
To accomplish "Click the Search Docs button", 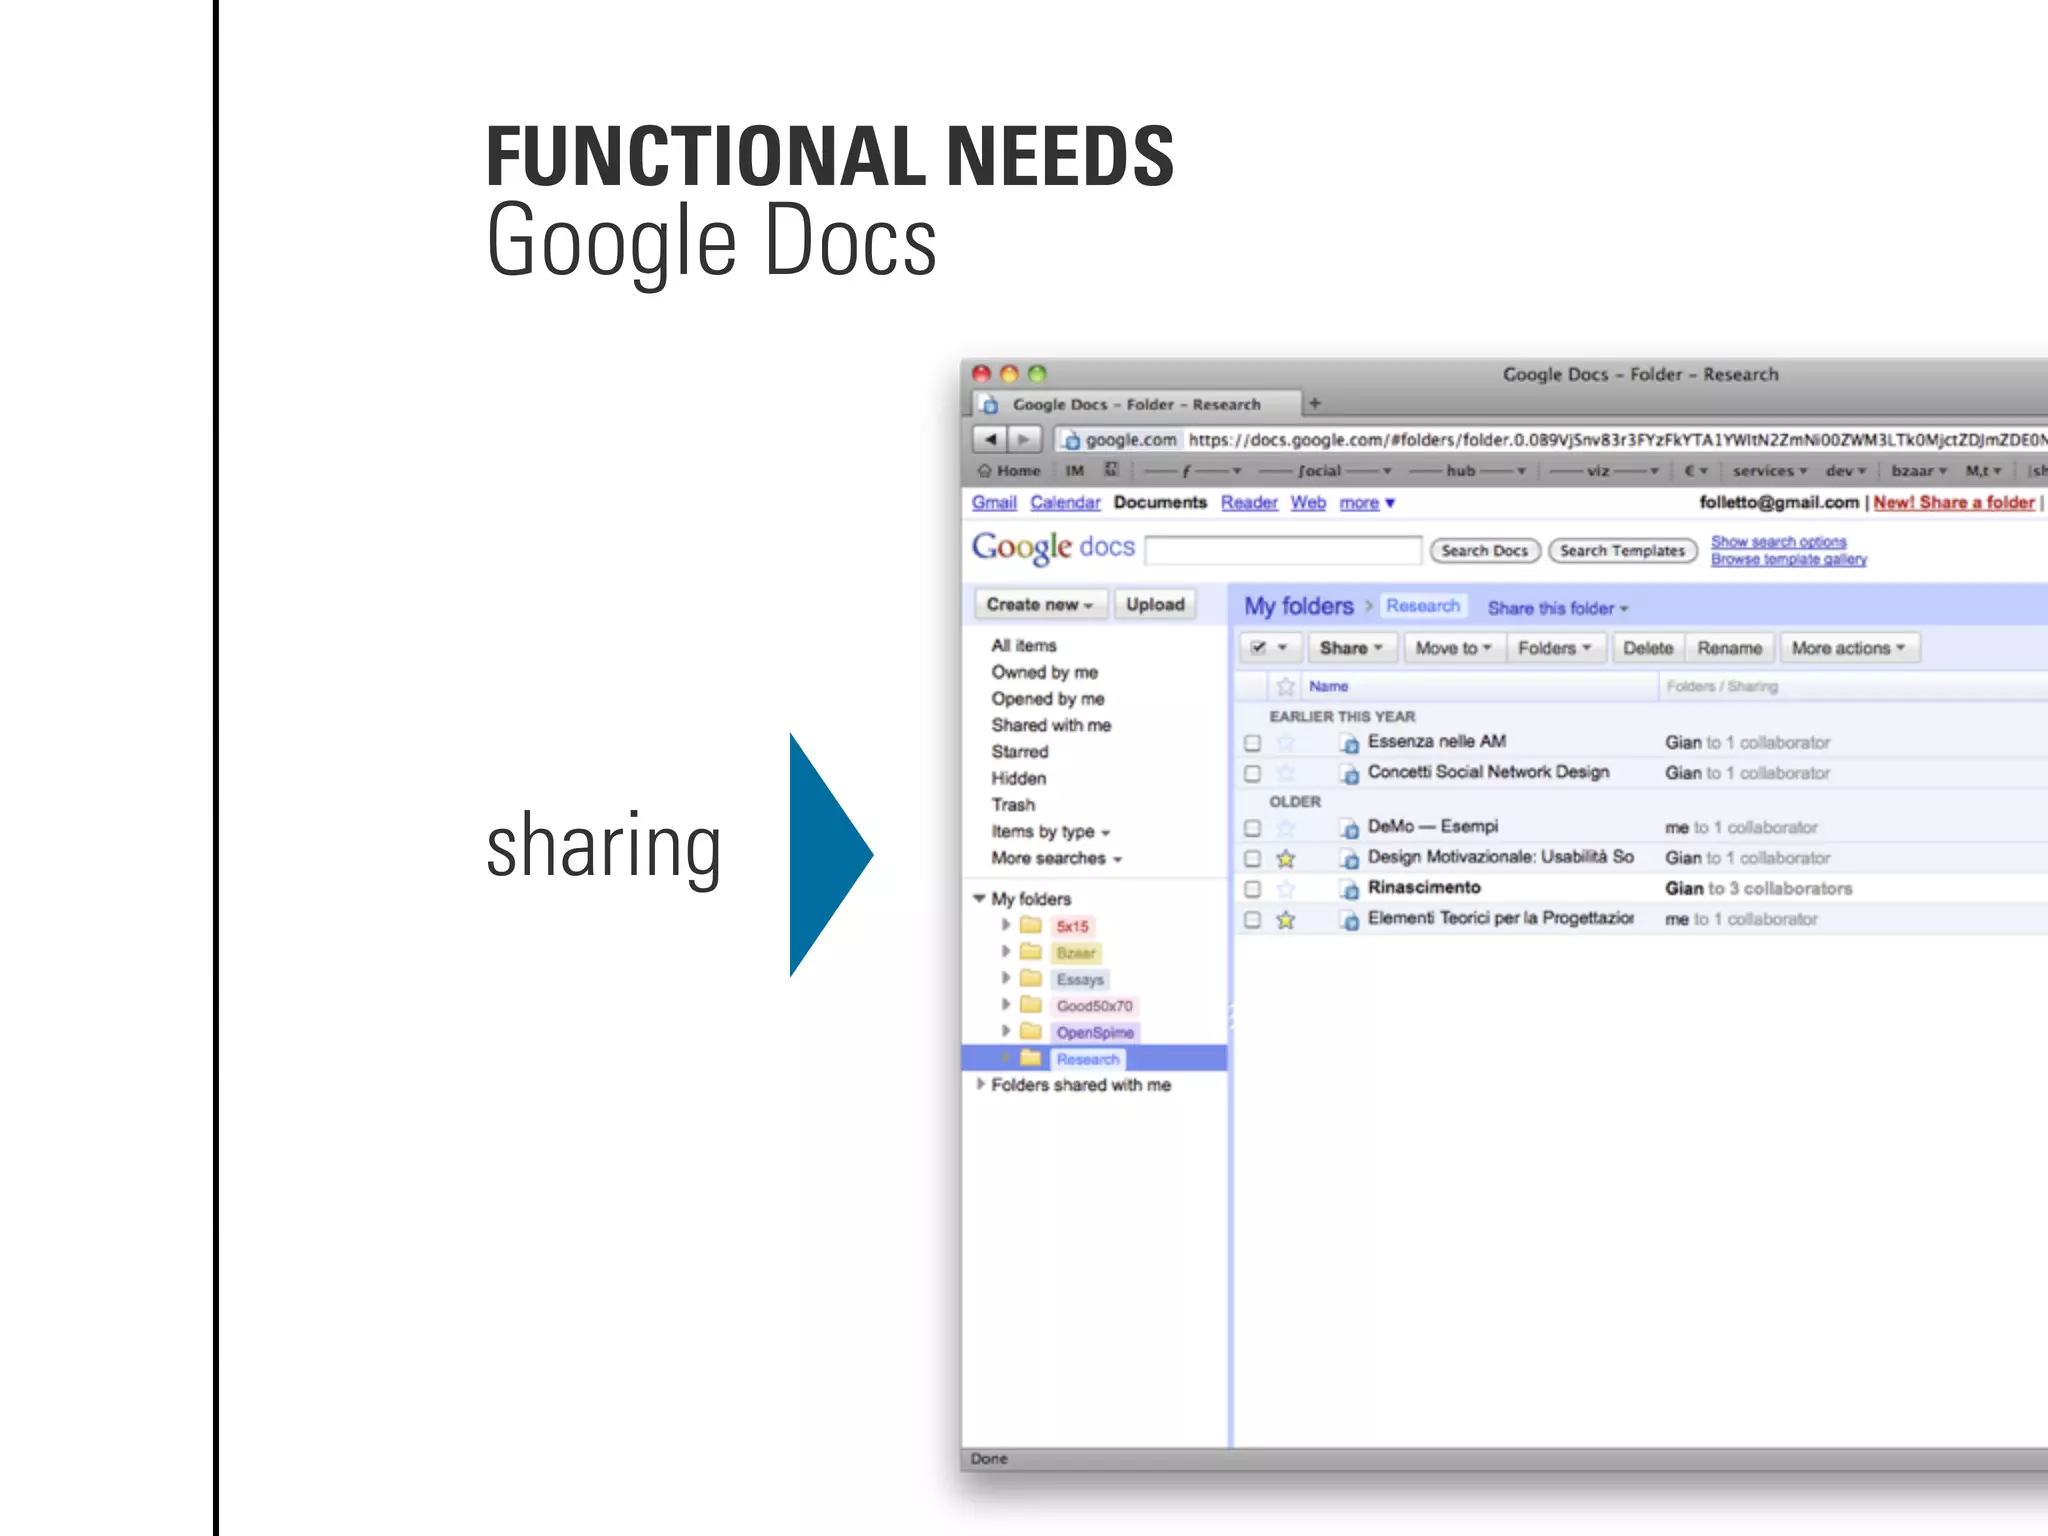I will (x=1485, y=550).
